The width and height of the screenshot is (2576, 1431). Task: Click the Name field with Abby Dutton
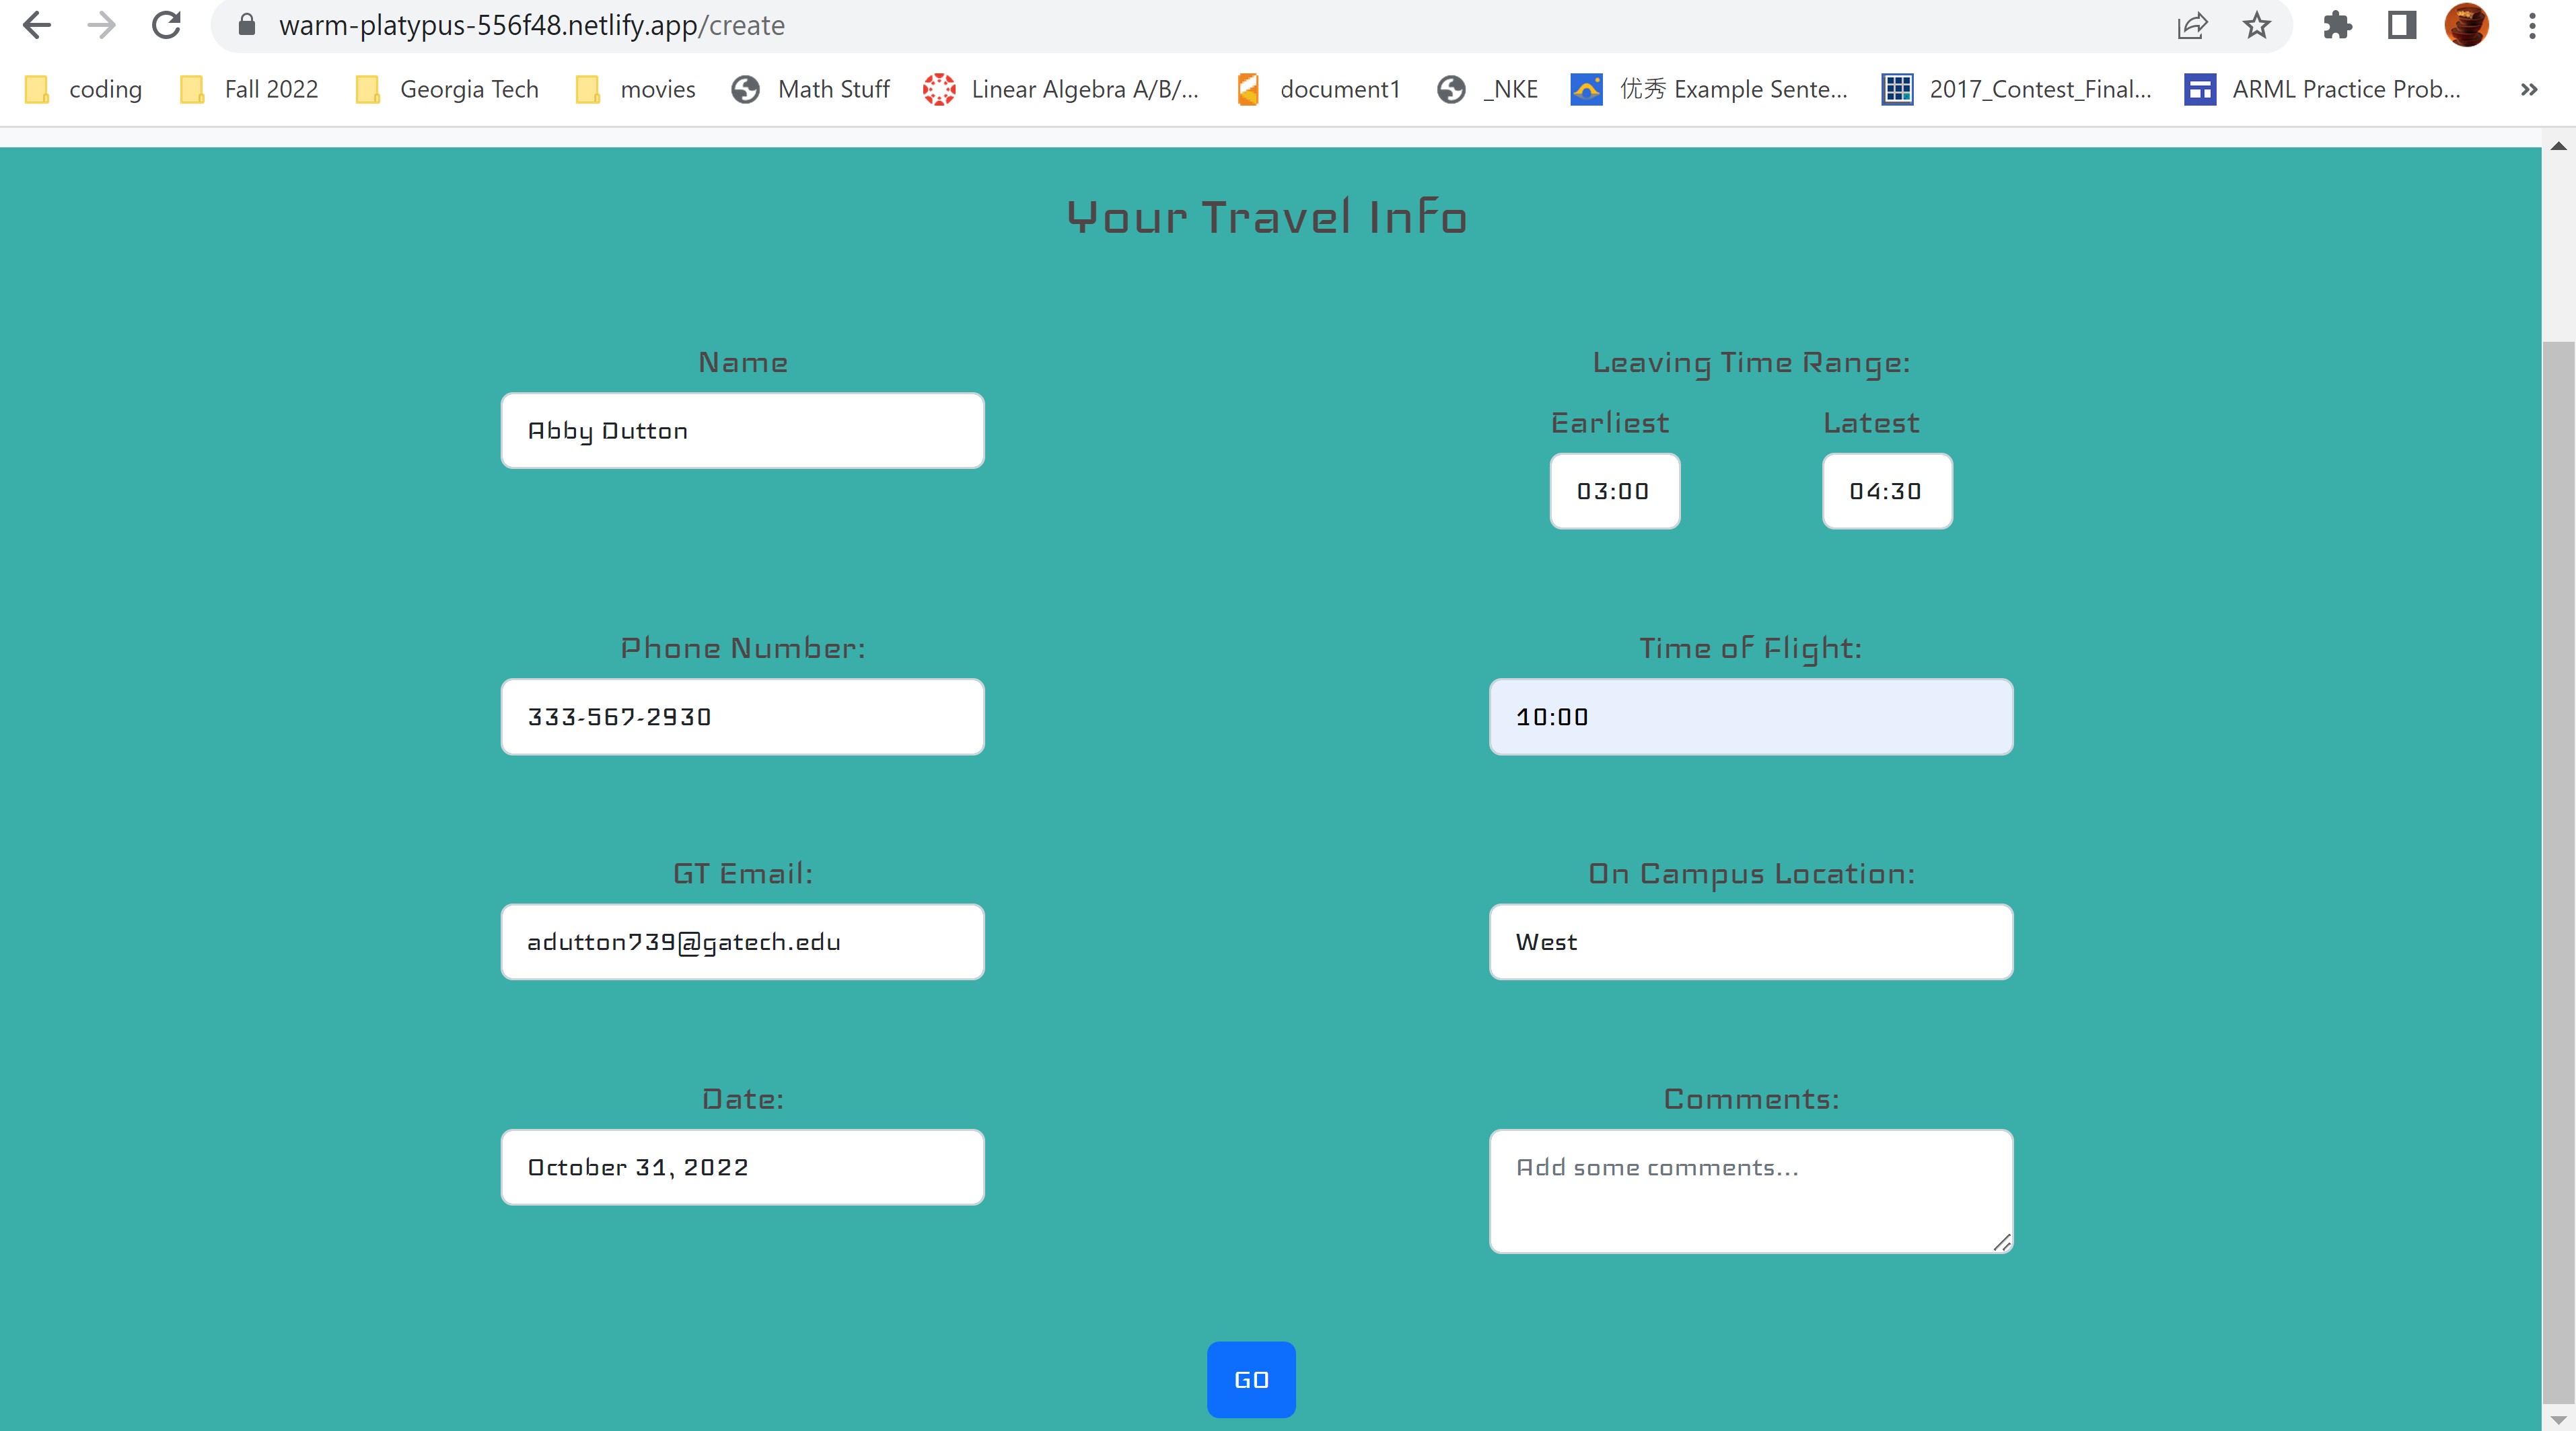[742, 431]
